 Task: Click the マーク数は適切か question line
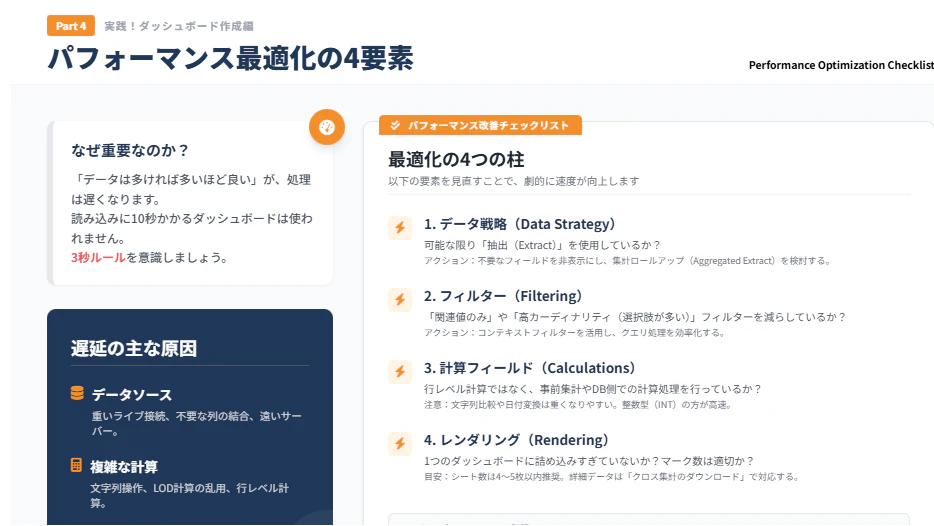tap(589, 461)
